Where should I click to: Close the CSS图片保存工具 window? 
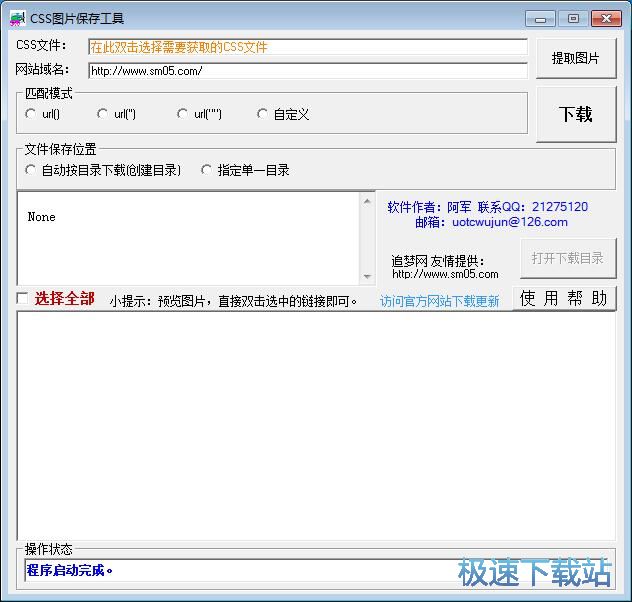(x=606, y=19)
